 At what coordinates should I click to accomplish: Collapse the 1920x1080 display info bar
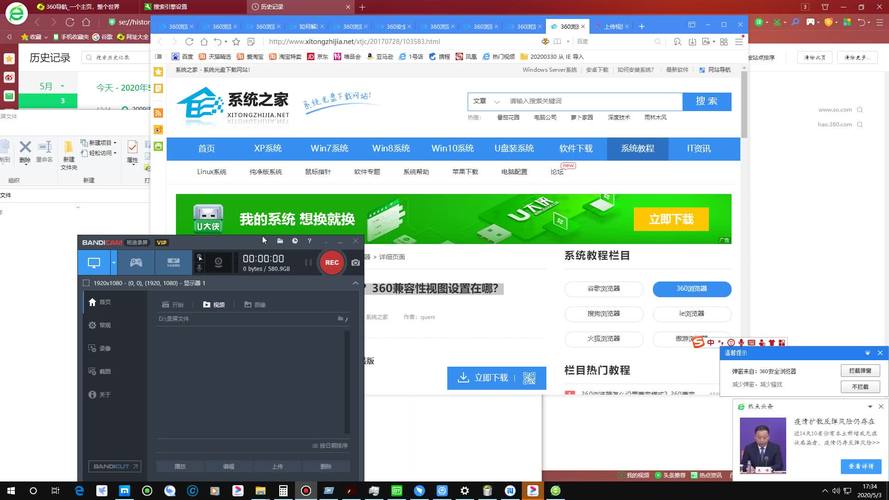(x=355, y=283)
